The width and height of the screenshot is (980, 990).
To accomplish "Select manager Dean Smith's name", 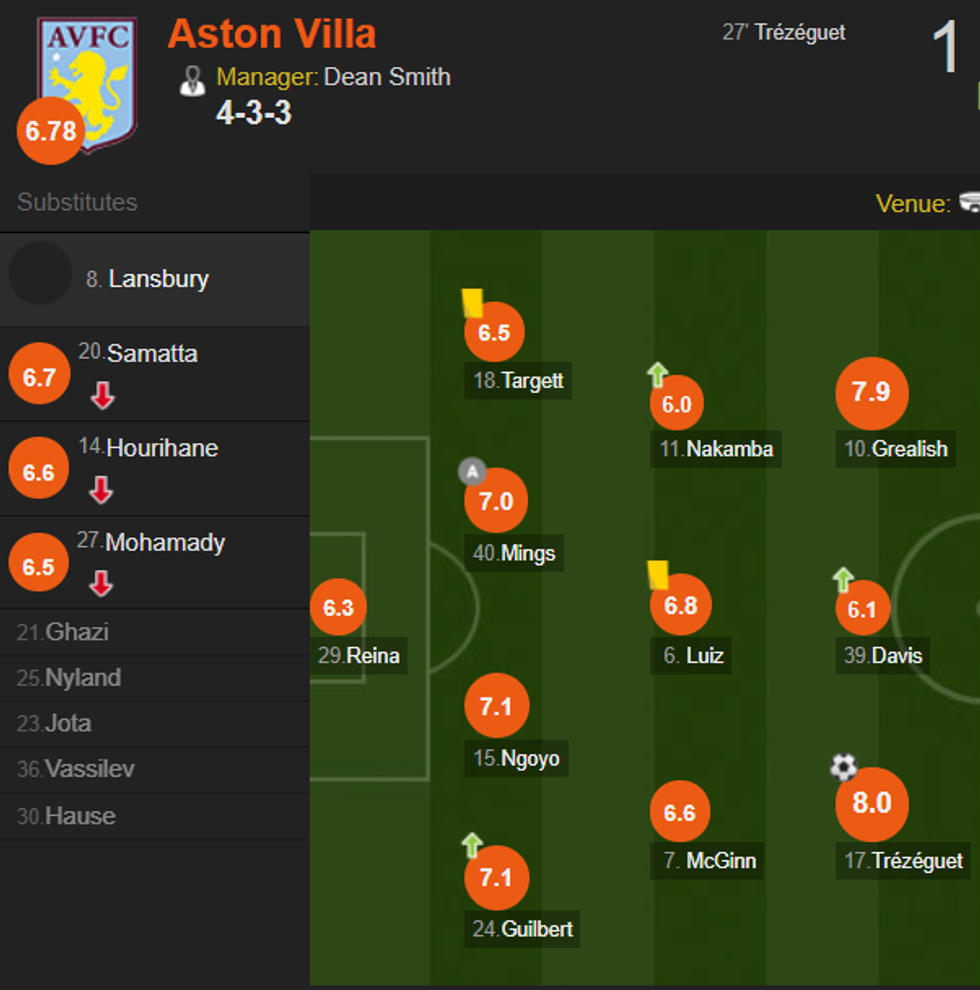I will (x=387, y=77).
